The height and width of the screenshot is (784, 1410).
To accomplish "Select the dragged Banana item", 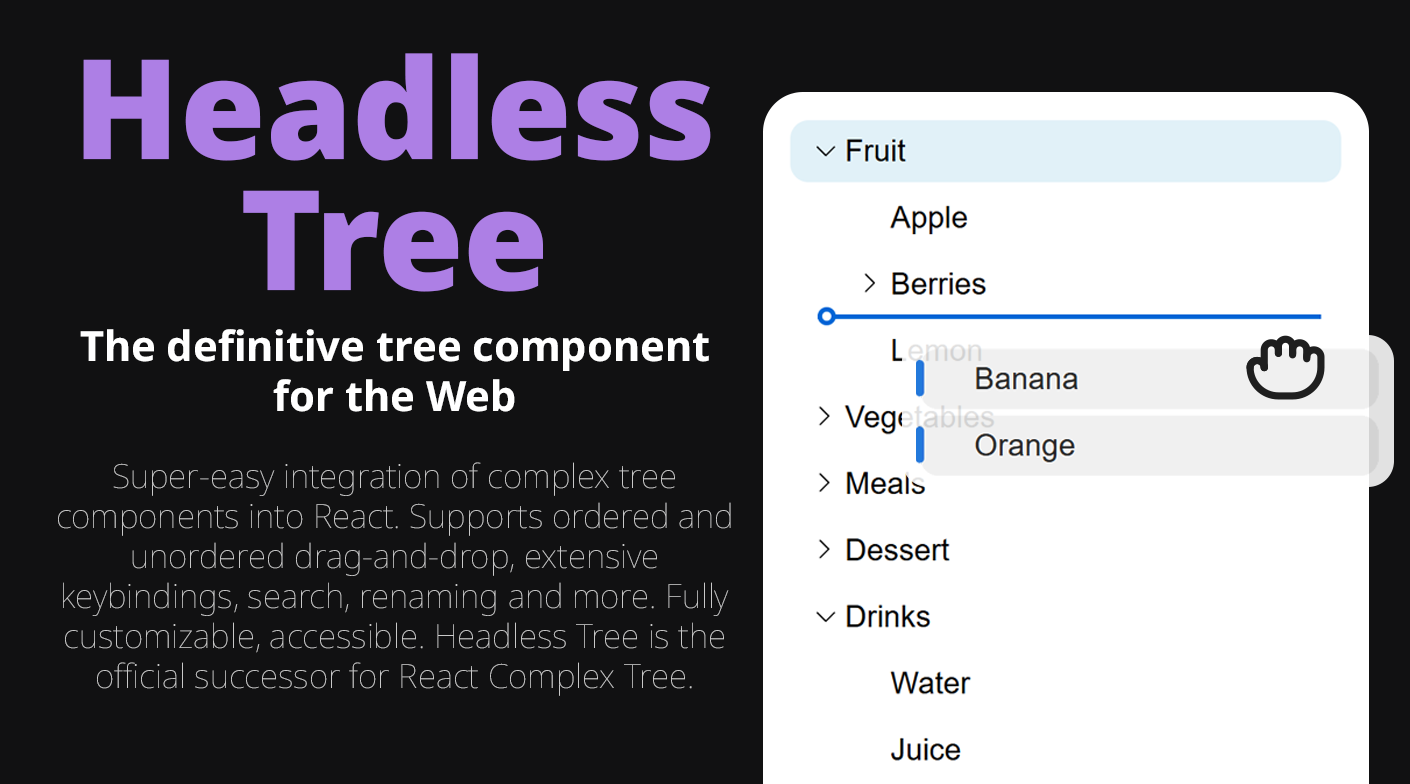I will tap(1025, 378).
